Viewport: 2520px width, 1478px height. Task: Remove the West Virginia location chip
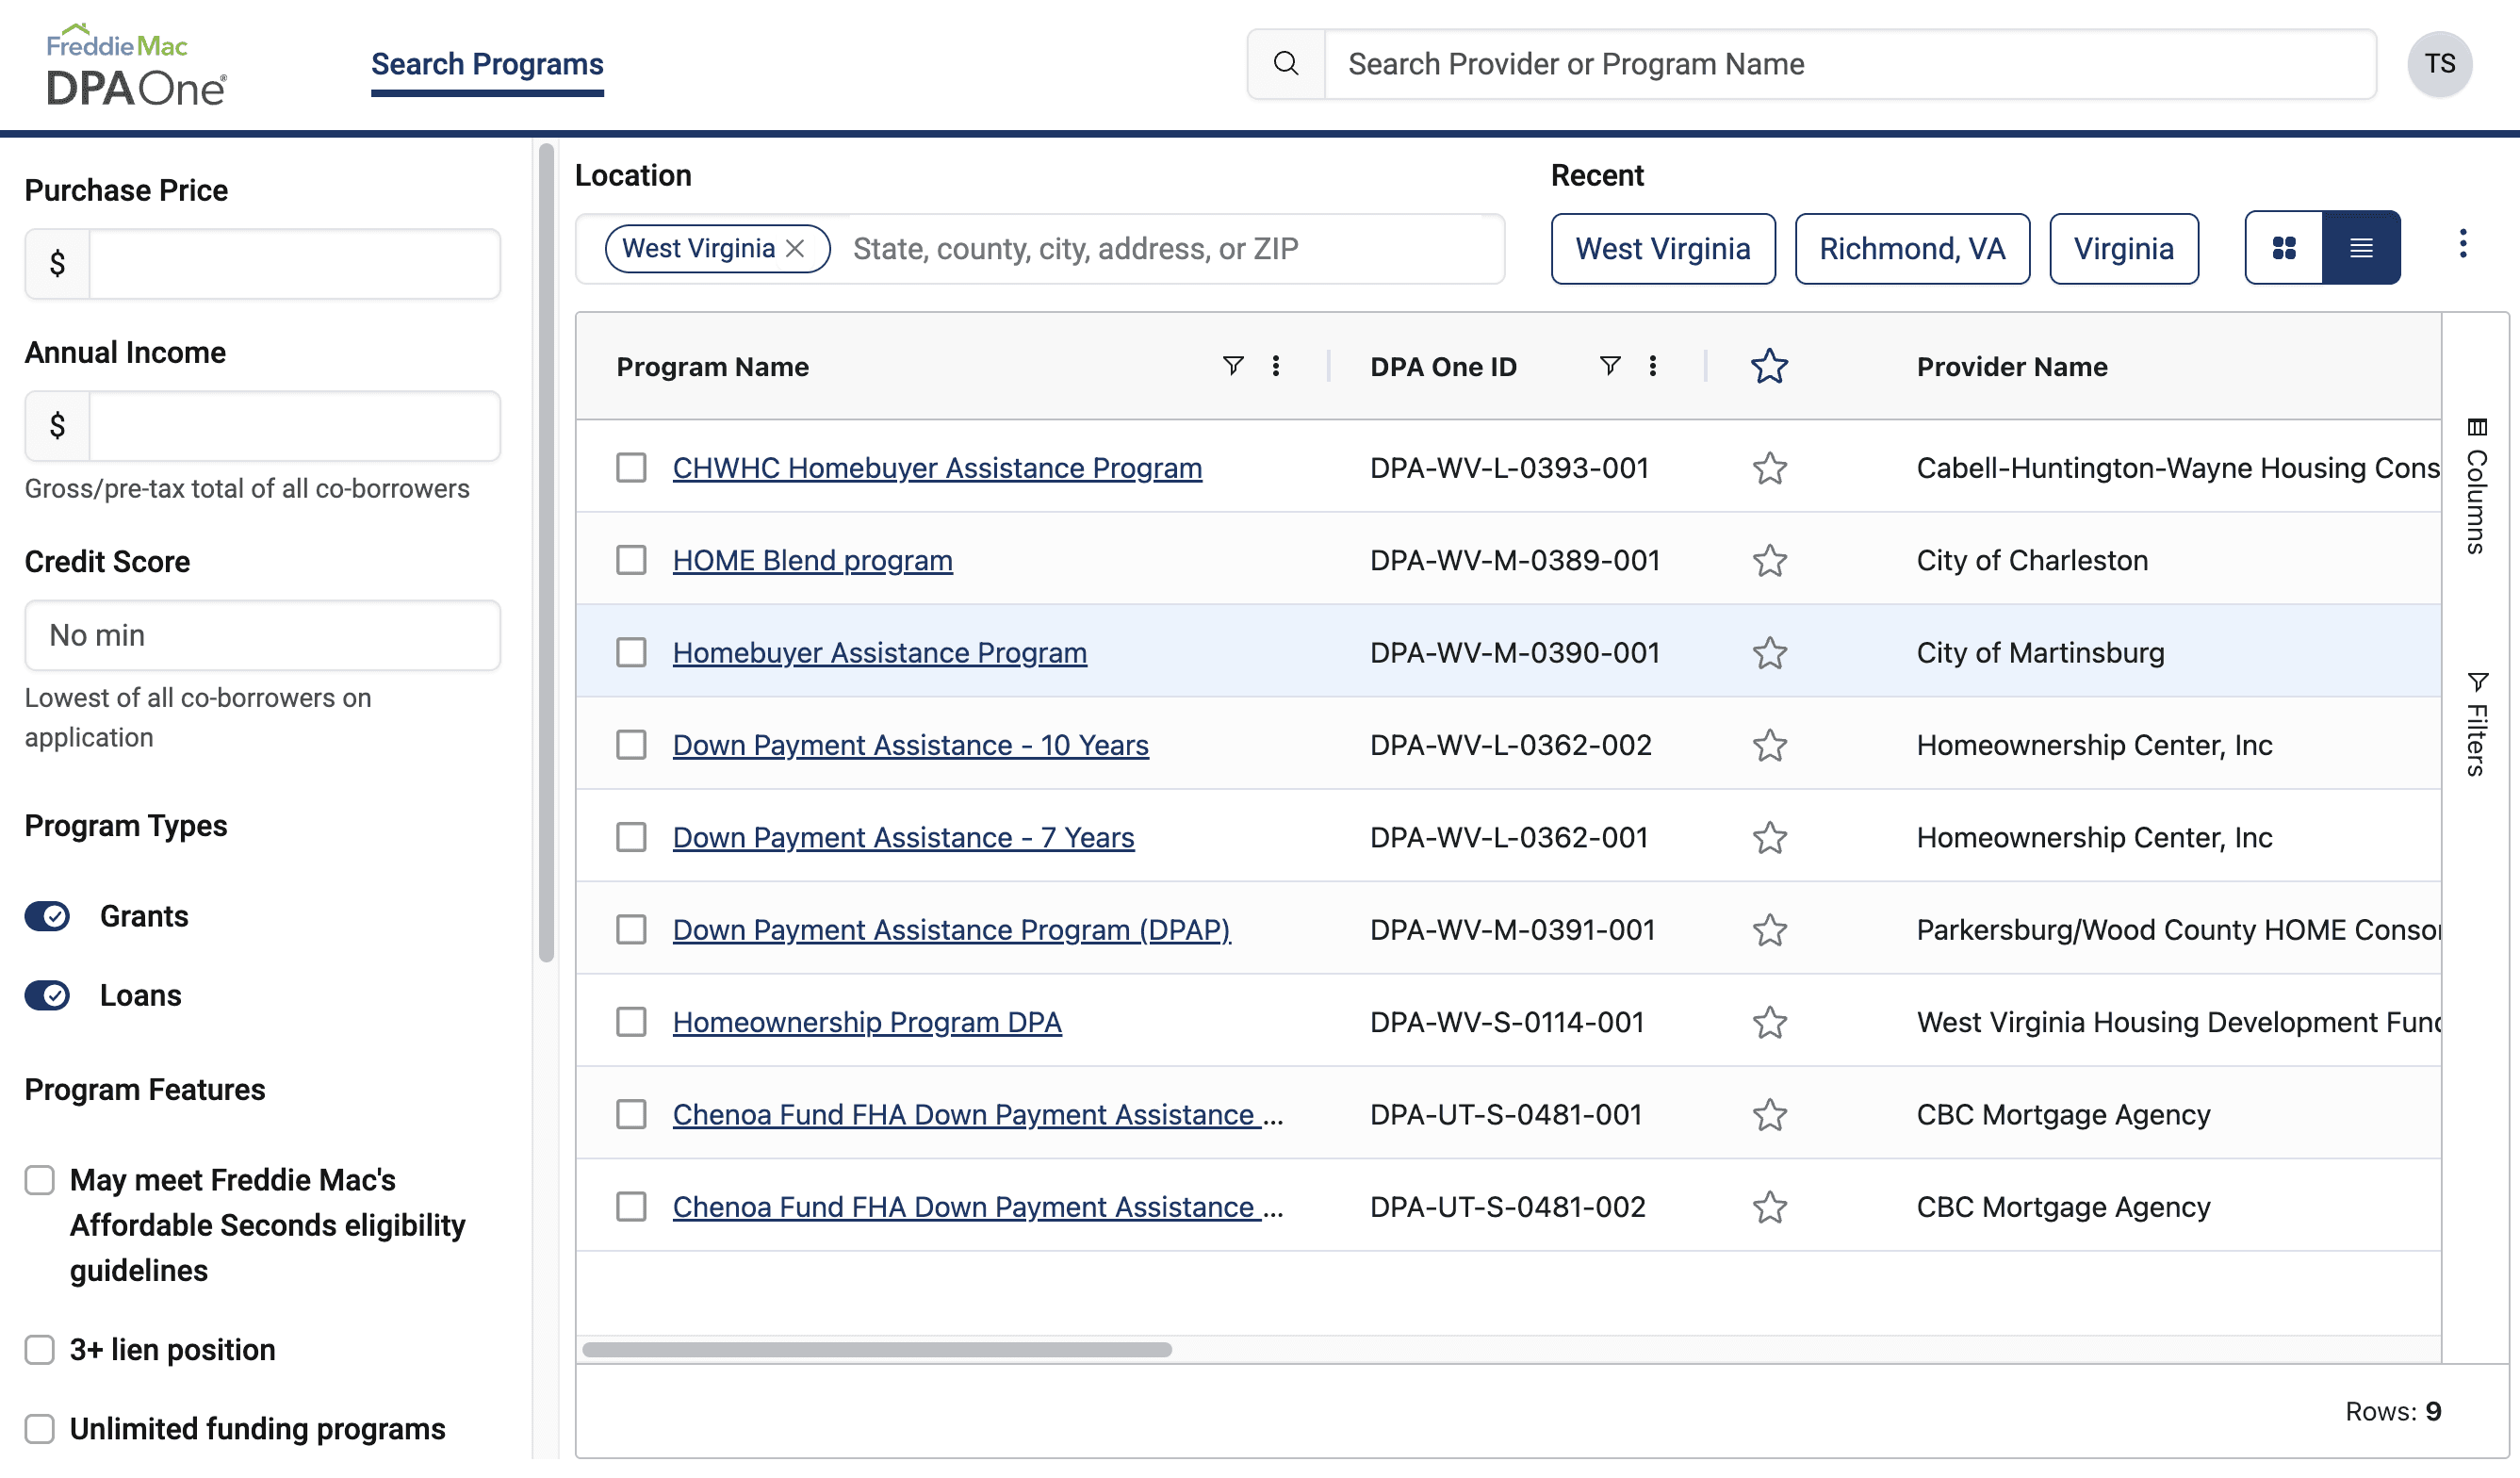[796, 249]
